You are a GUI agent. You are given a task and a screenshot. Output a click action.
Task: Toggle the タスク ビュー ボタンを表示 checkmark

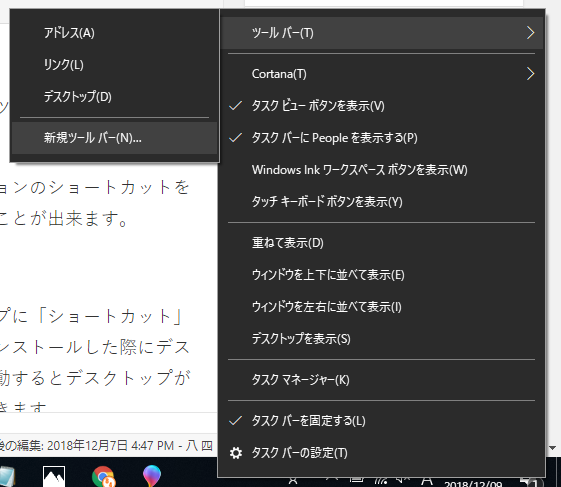[x=235, y=106]
